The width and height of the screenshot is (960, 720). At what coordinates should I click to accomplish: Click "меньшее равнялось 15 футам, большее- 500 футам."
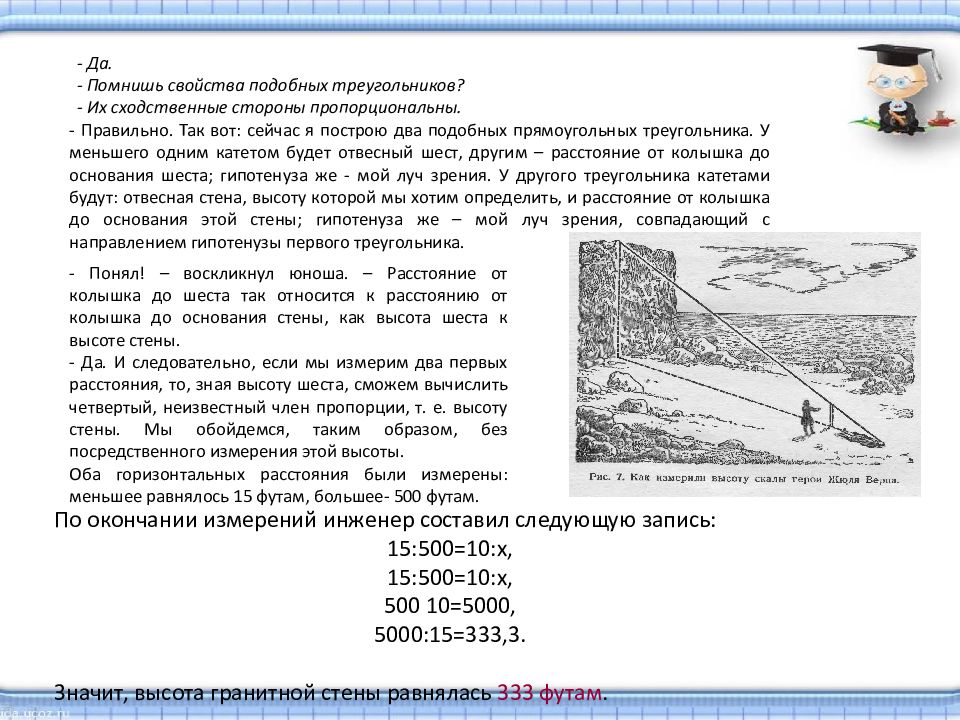coord(274,496)
